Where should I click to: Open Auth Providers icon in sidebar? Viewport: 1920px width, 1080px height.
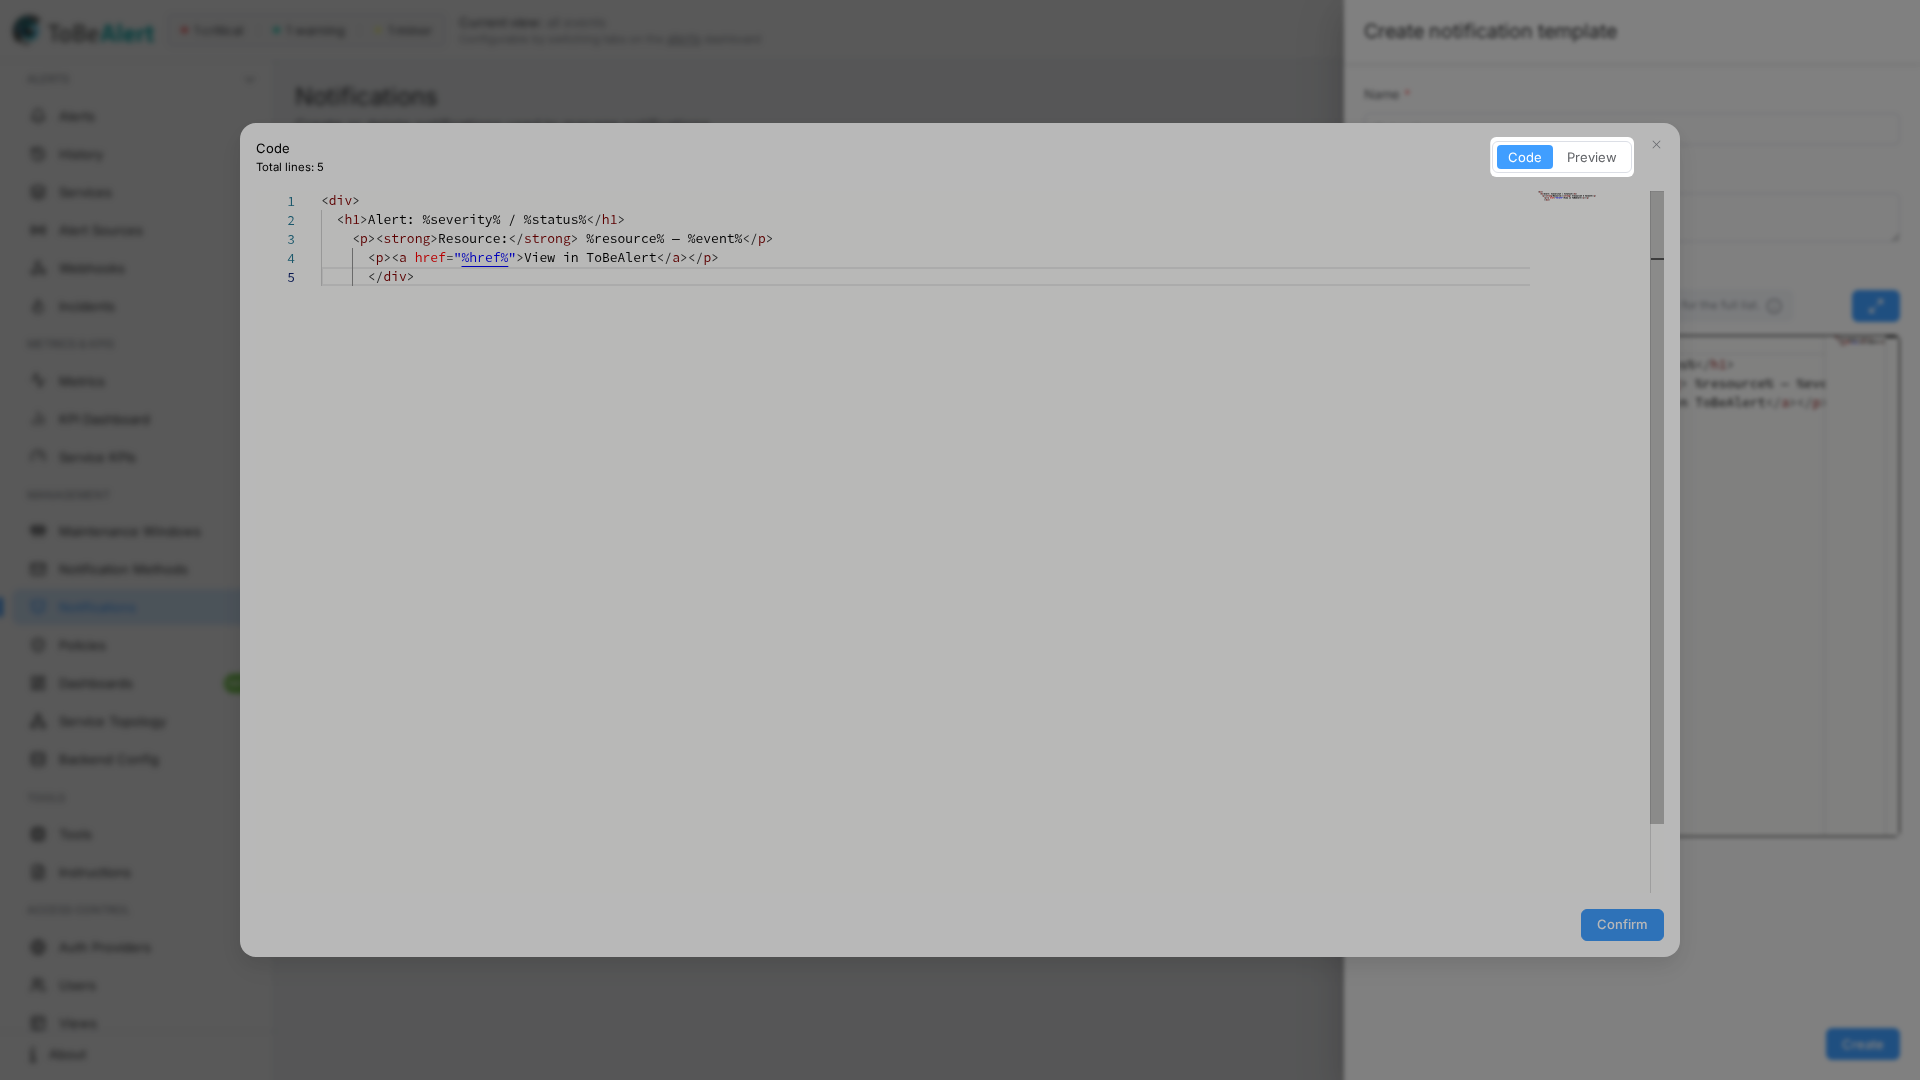pos(38,947)
